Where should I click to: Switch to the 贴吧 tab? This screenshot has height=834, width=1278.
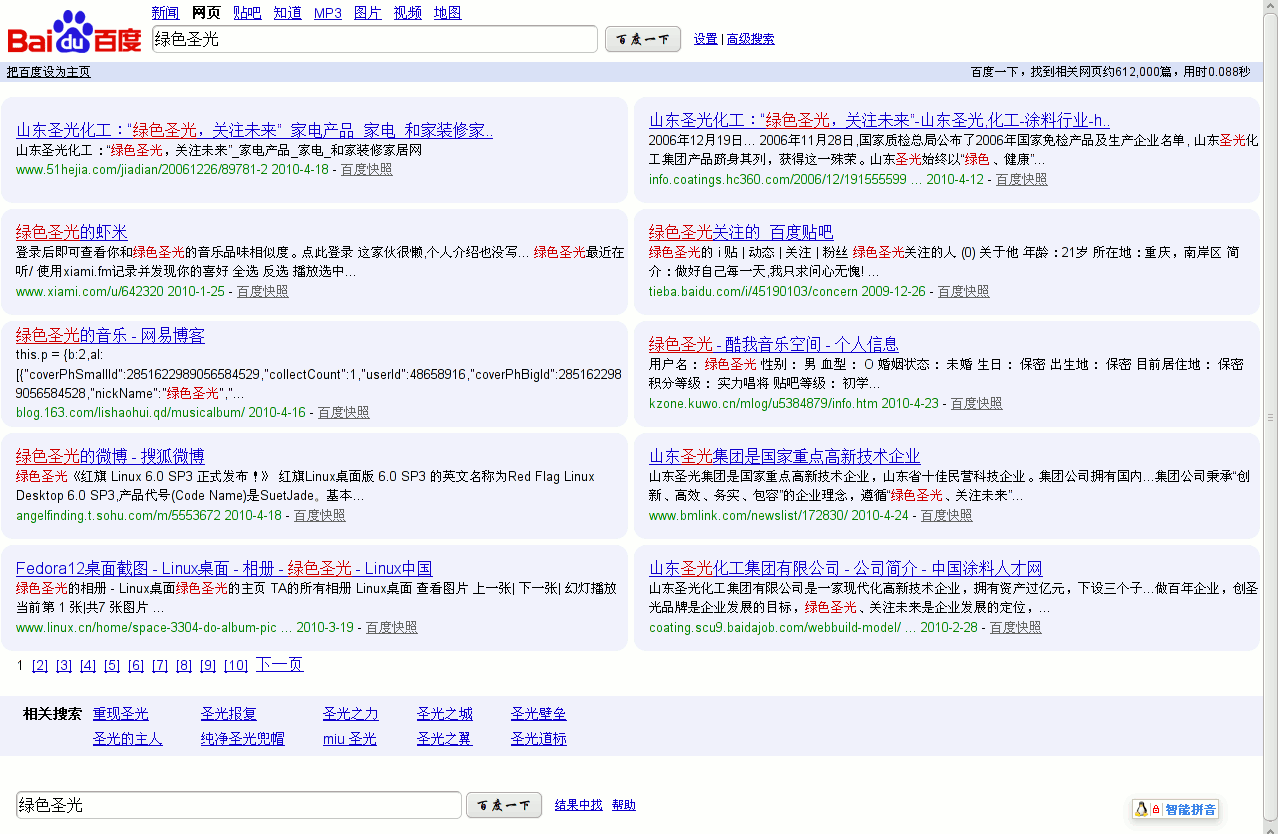point(247,13)
